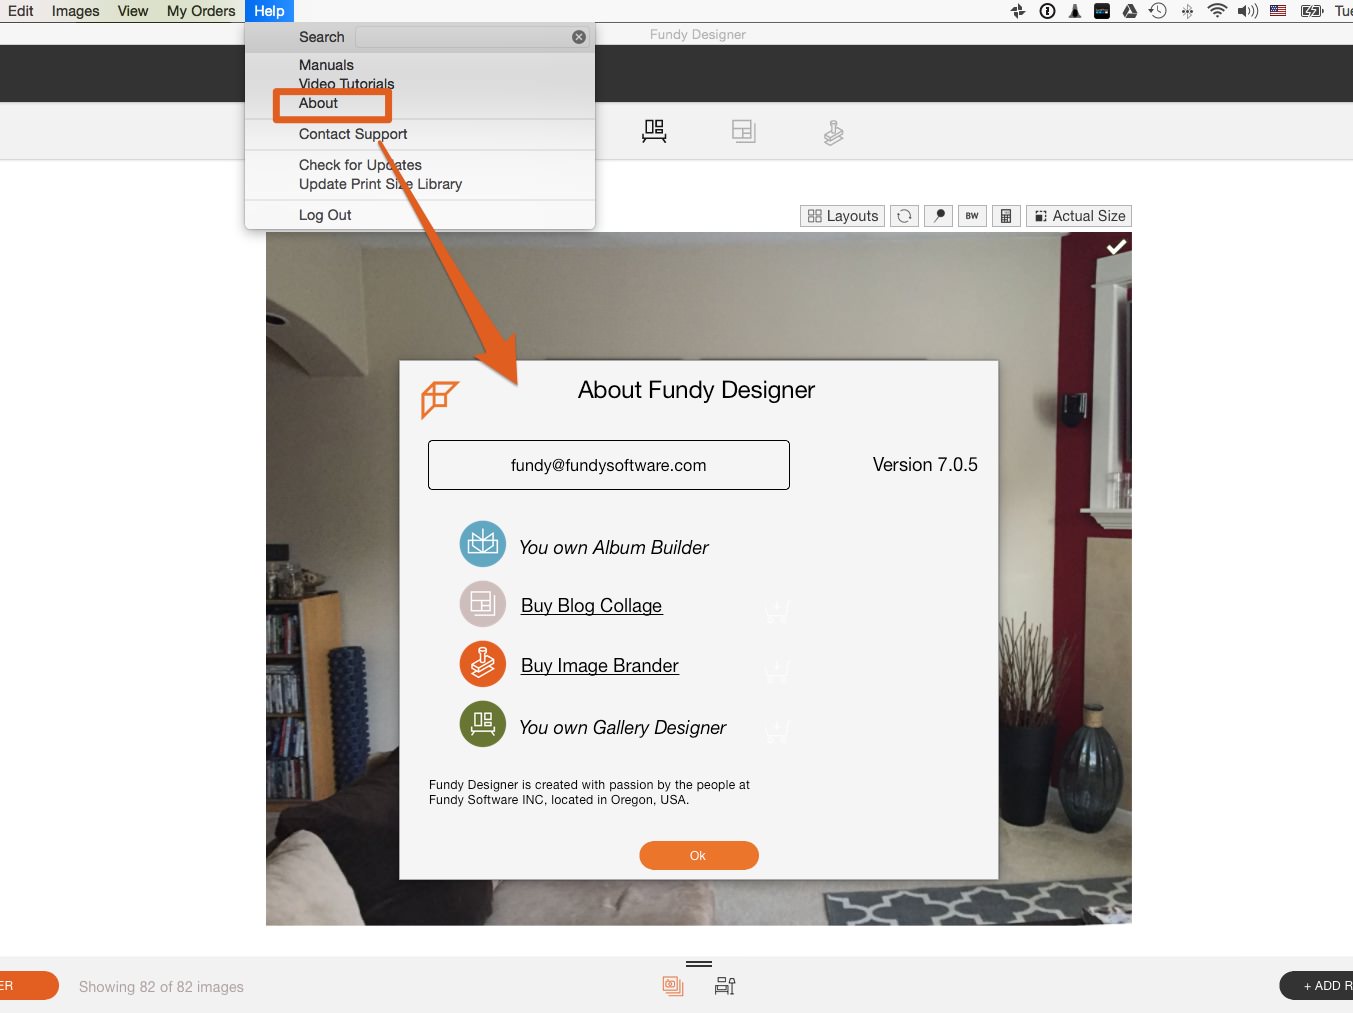Open the View menu
The image size is (1353, 1013).
(x=133, y=11)
